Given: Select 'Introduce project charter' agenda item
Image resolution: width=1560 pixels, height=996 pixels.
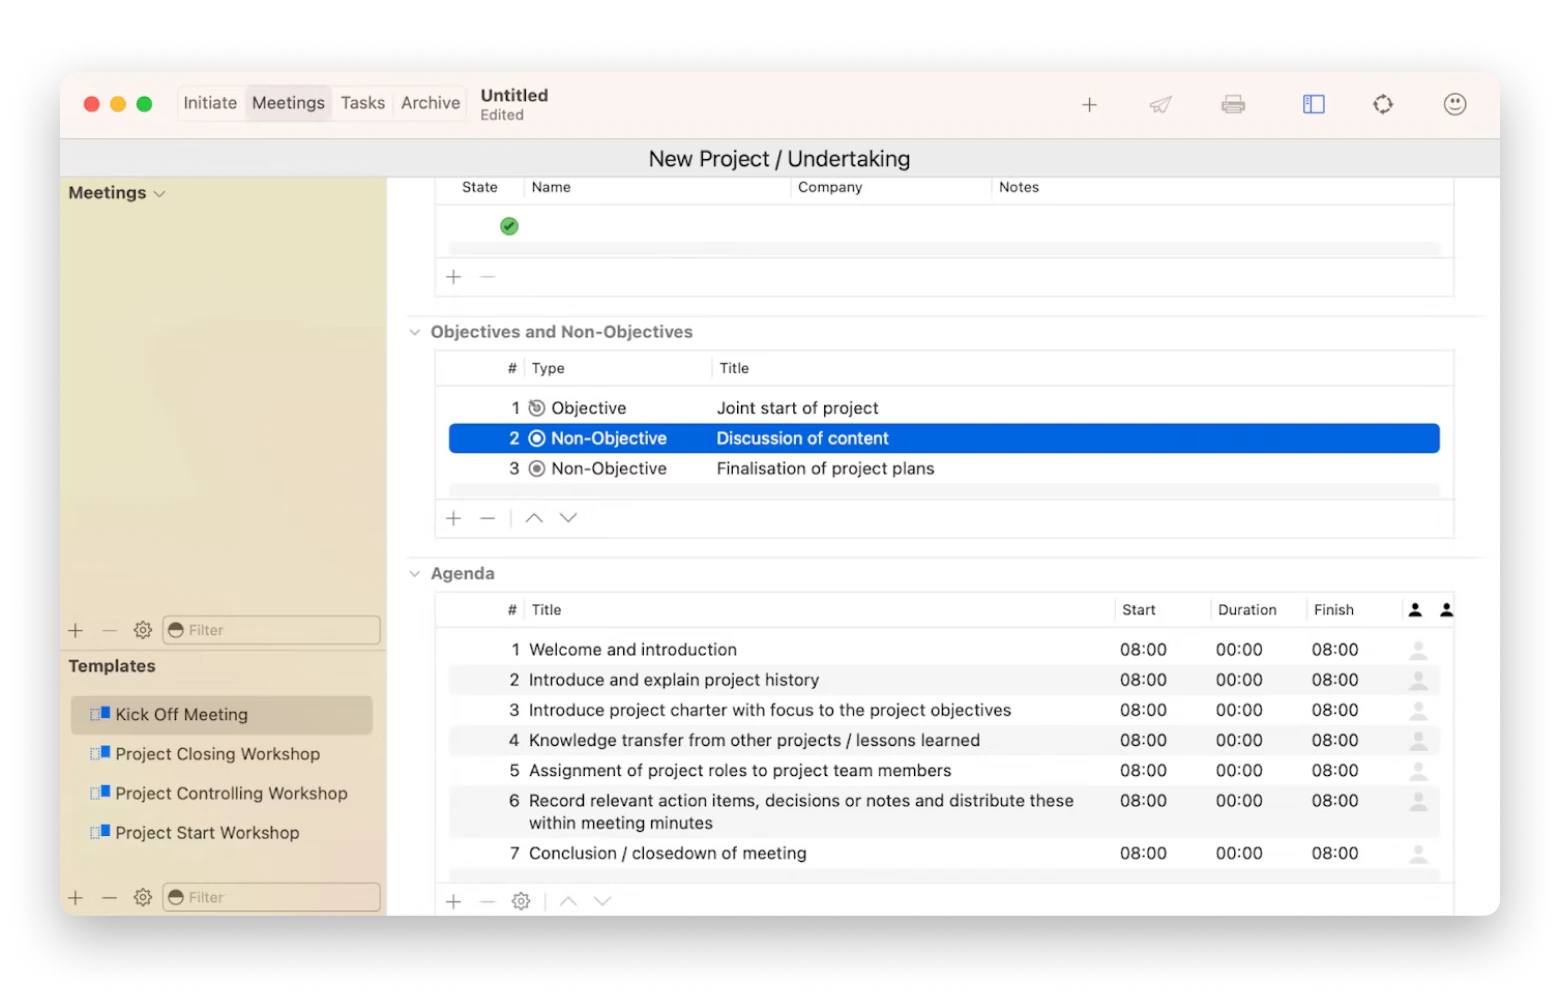Looking at the screenshot, I should point(944,710).
